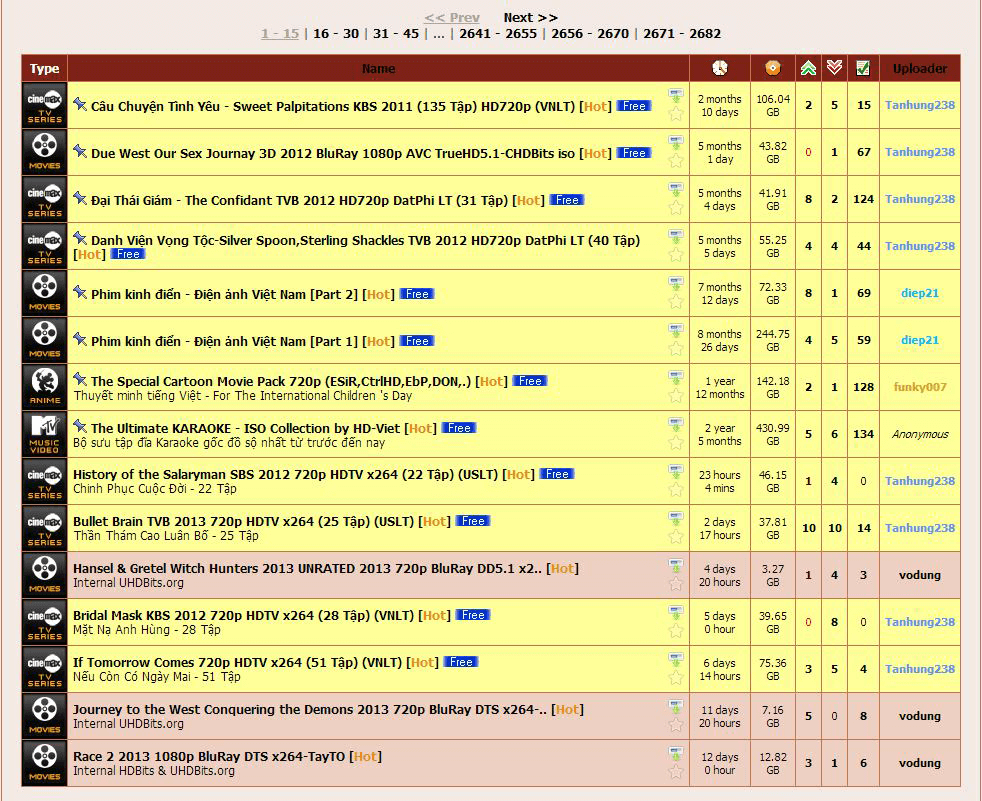
Task: Toggle bookmark star for History of the Salaryman
Action: tap(676, 489)
